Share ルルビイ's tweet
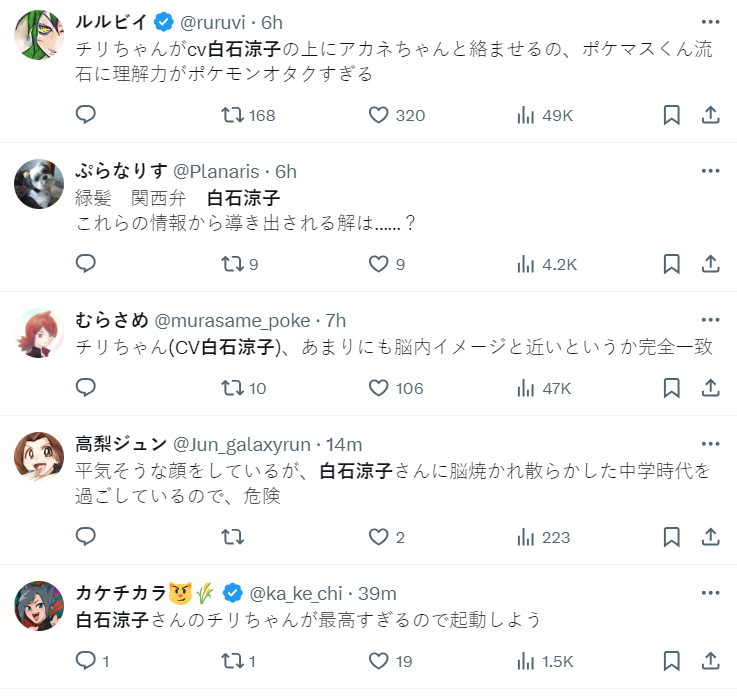737x696 pixels. click(710, 115)
